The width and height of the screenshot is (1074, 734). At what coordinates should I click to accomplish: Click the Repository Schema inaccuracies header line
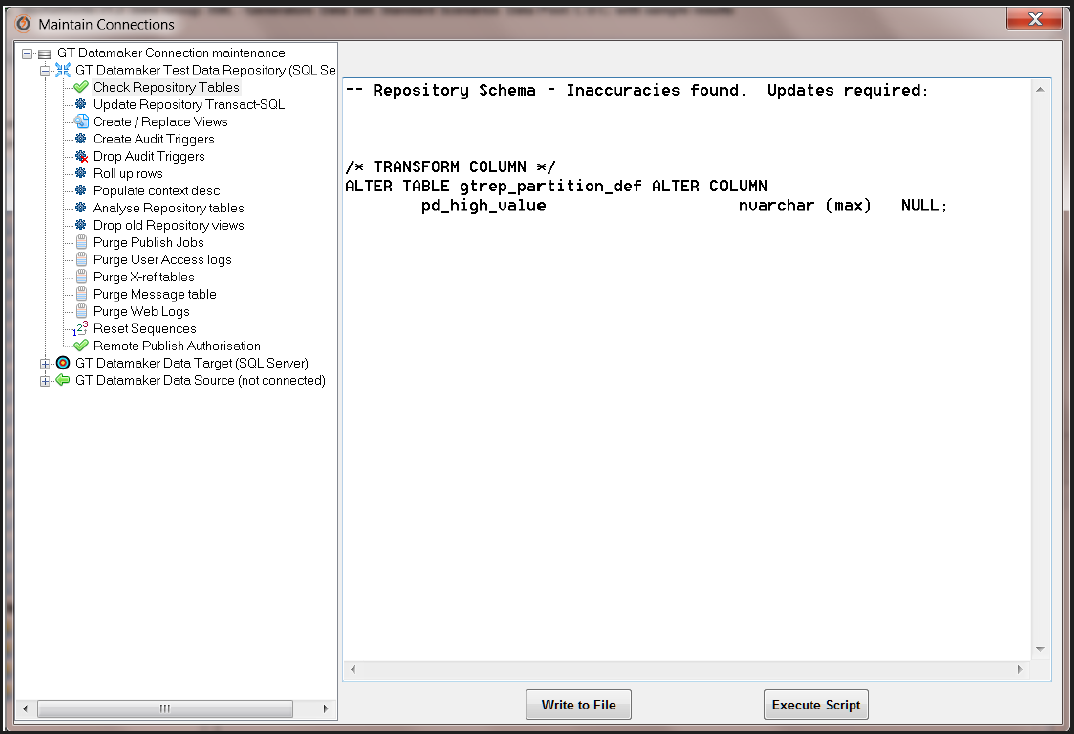click(637, 90)
